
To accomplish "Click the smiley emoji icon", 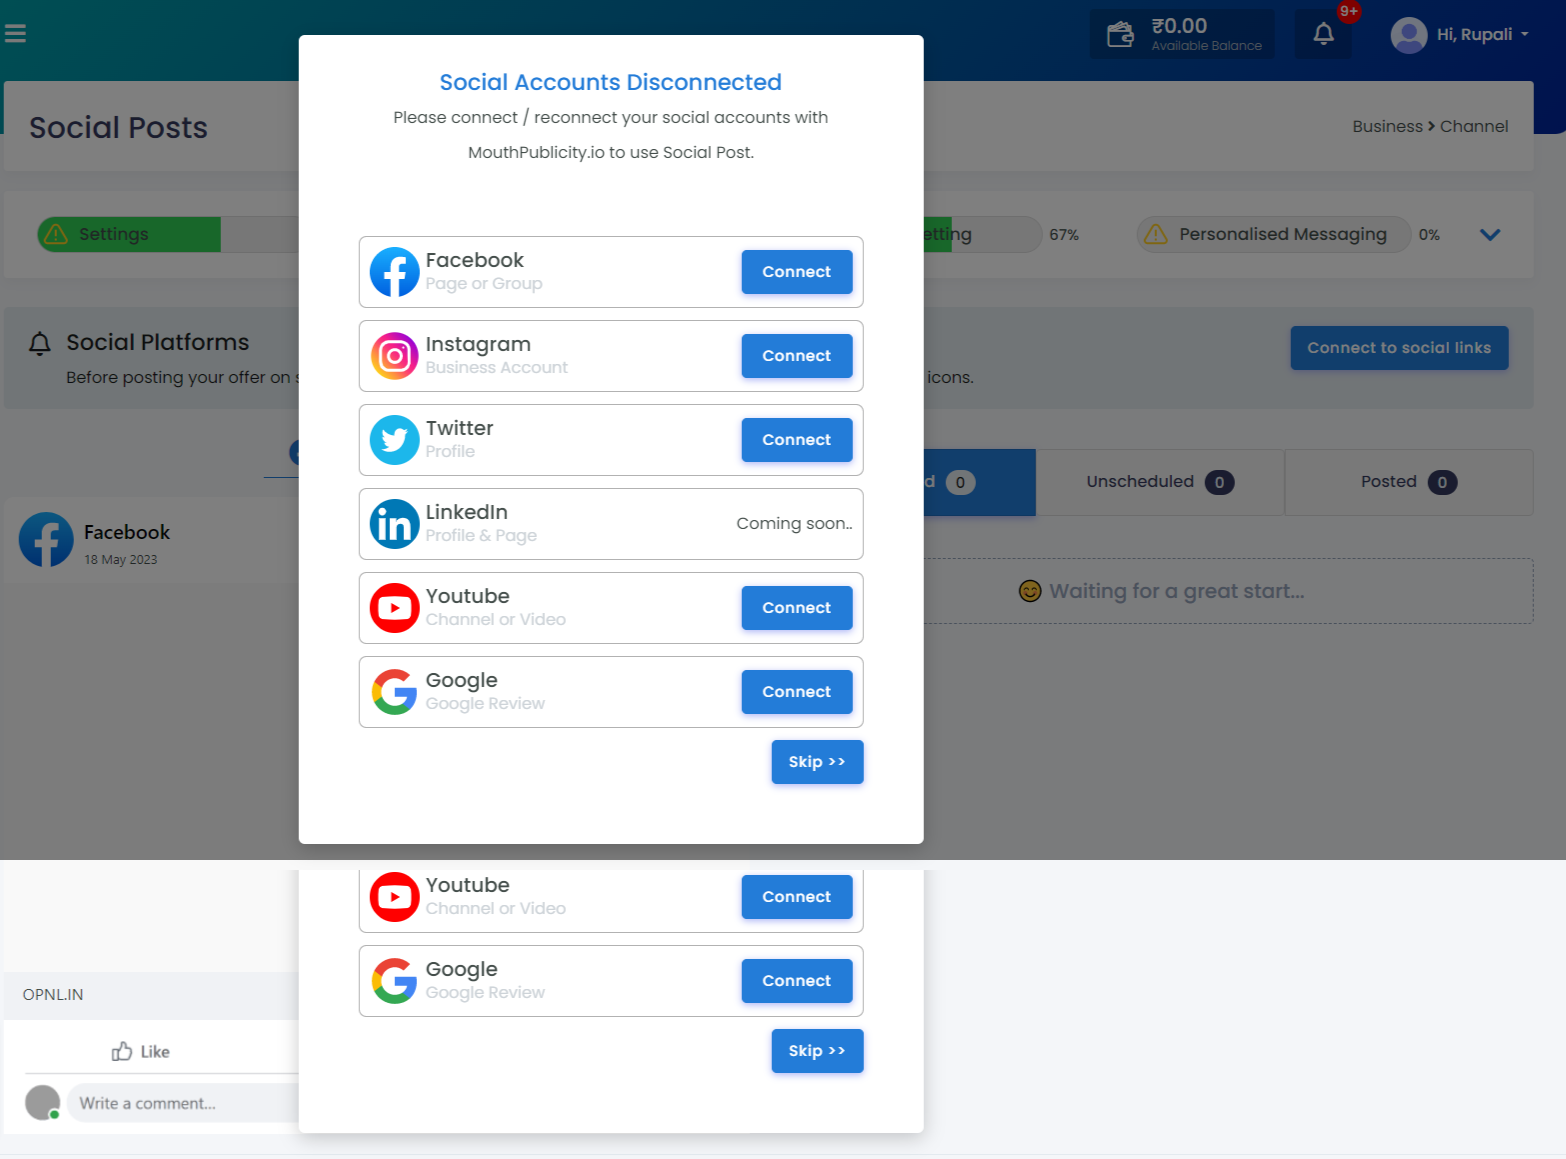I will point(1030,591).
